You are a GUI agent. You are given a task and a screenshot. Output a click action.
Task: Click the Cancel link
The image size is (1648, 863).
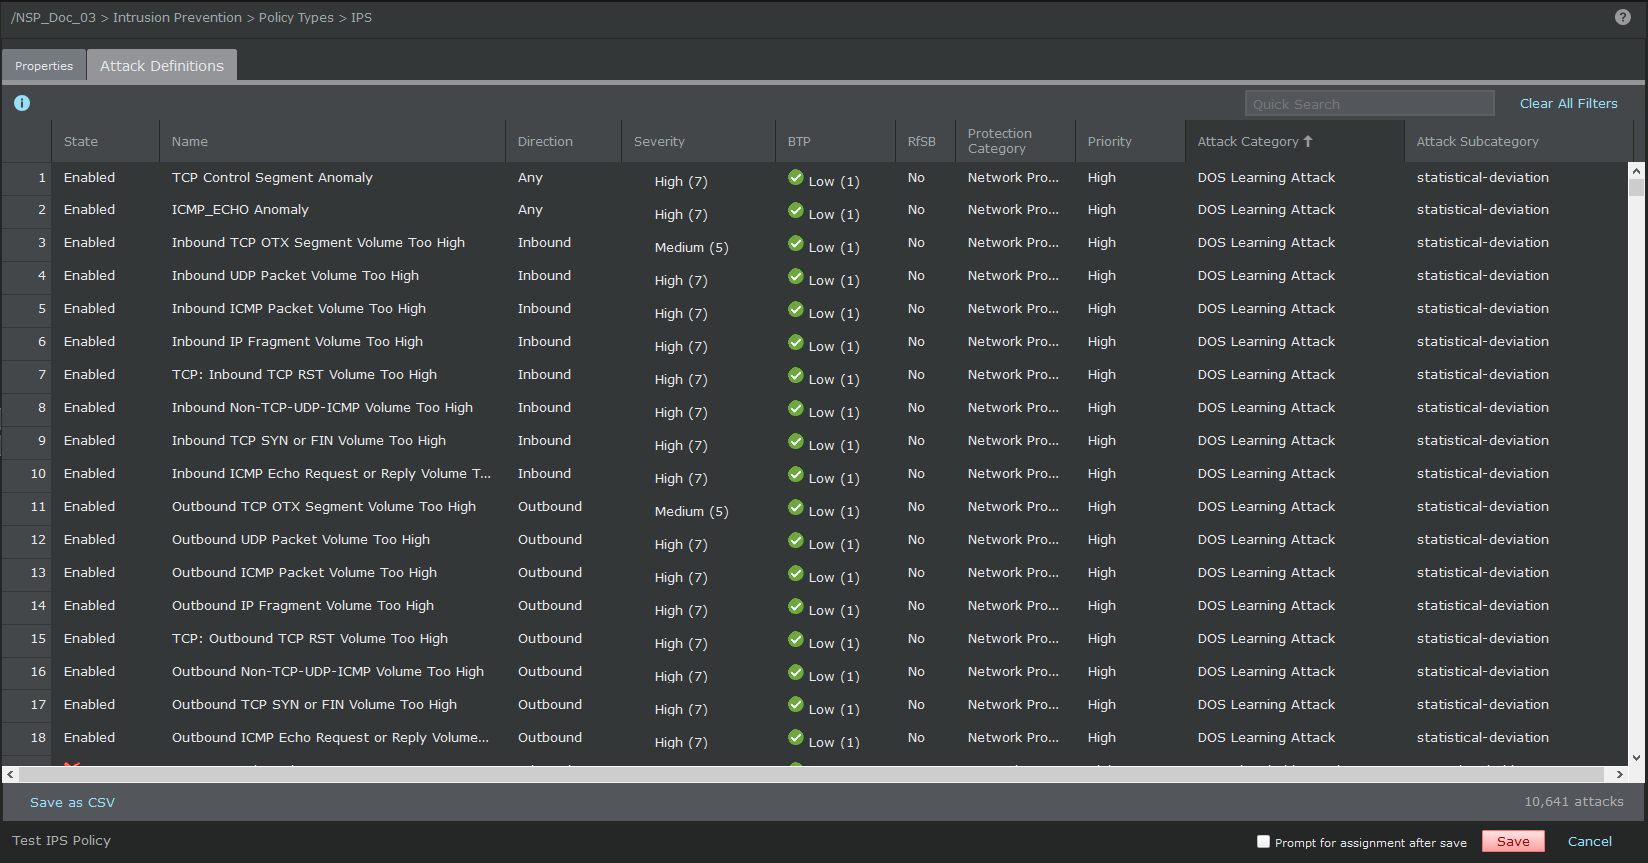tap(1590, 841)
